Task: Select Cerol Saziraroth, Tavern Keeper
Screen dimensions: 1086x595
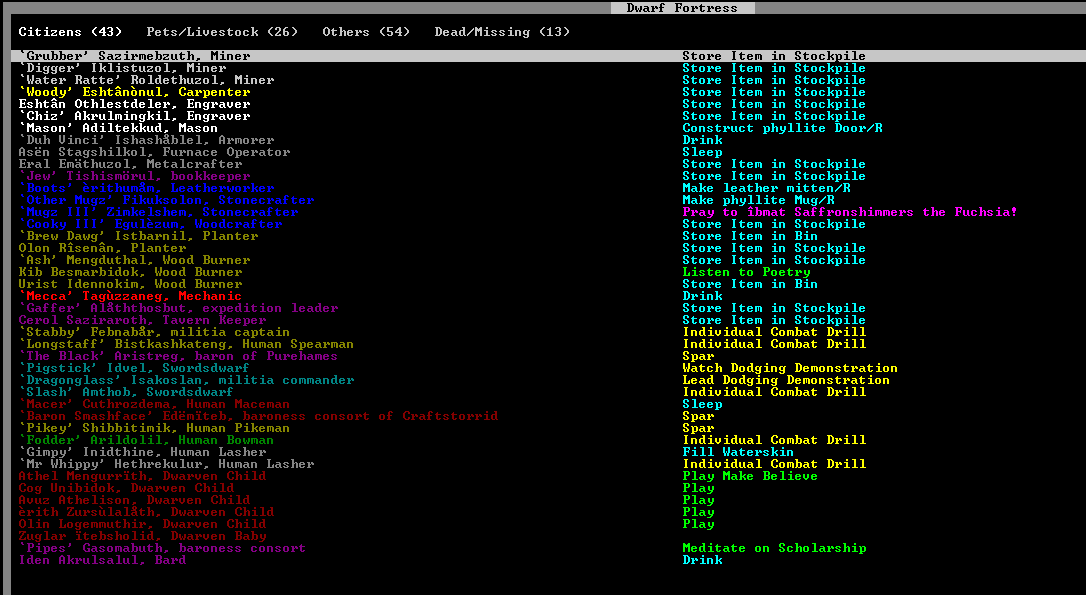Action: pyautogui.click(x=142, y=320)
